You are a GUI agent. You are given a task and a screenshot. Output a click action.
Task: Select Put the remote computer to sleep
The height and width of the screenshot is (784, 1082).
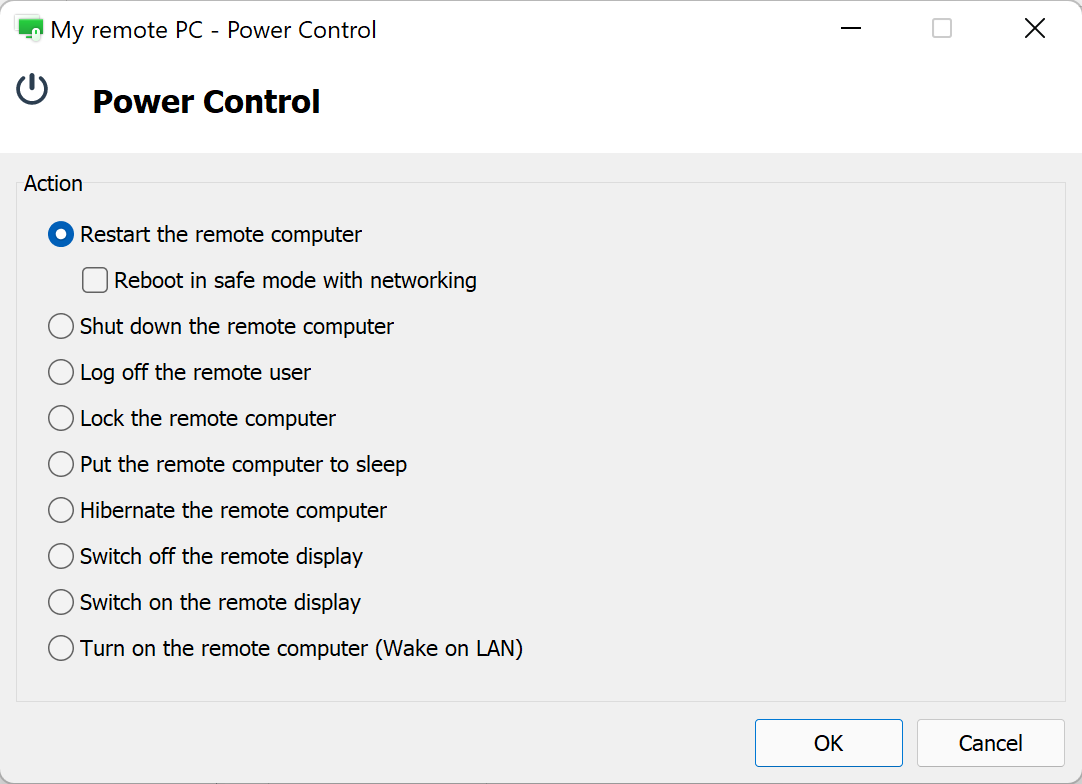[61, 465]
